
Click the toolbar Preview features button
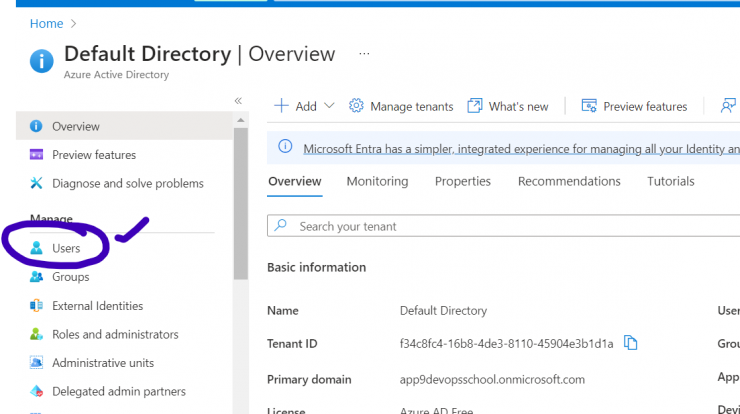pyautogui.click(x=634, y=106)
